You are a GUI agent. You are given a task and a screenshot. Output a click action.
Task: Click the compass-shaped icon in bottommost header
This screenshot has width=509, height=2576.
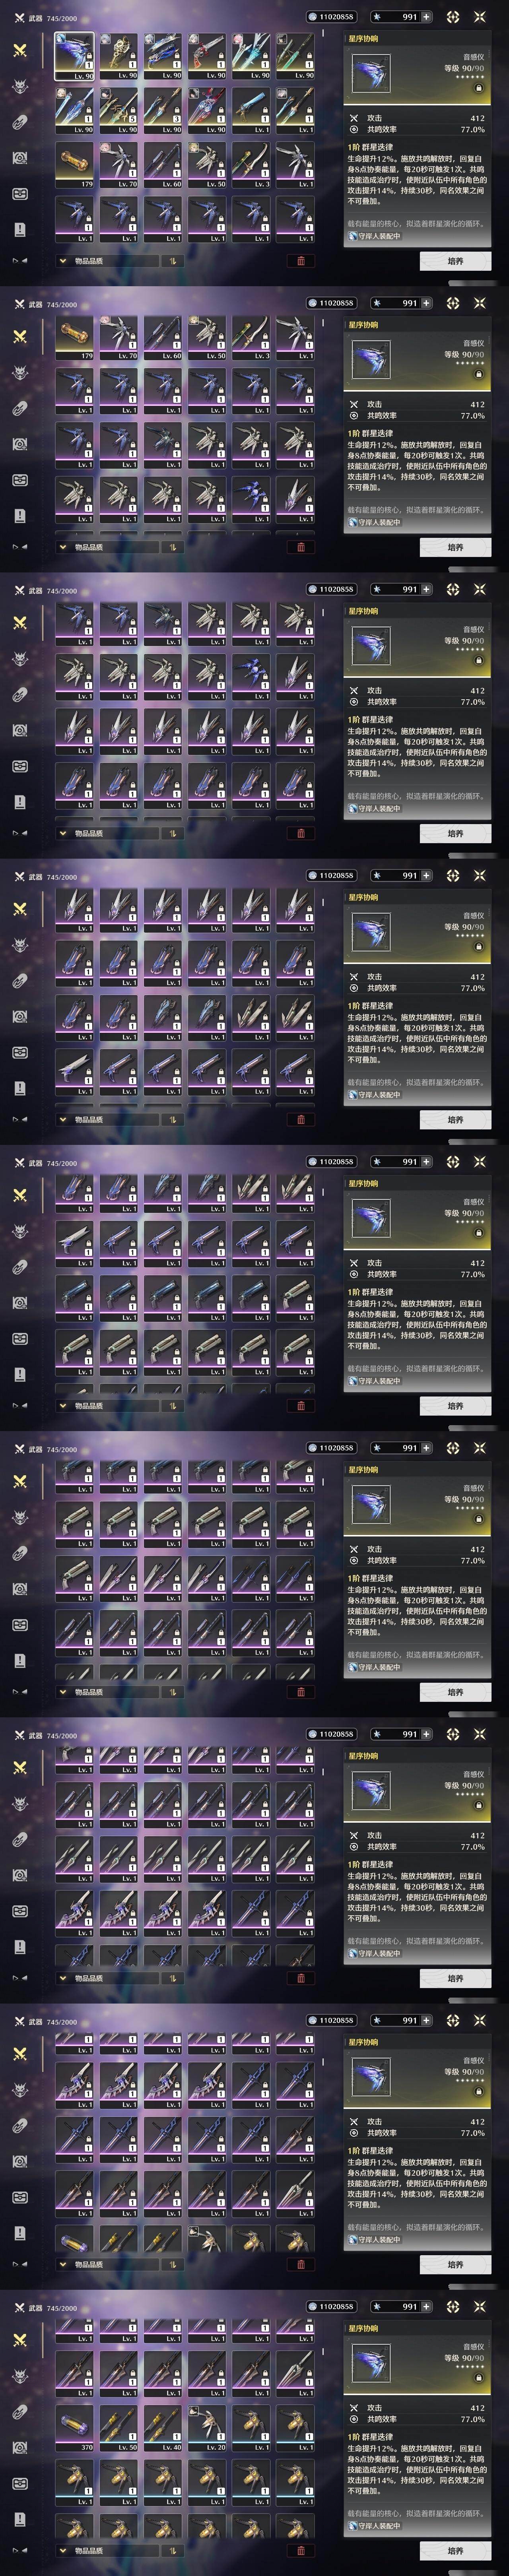pyautogui.click(x=453, y=2307)
